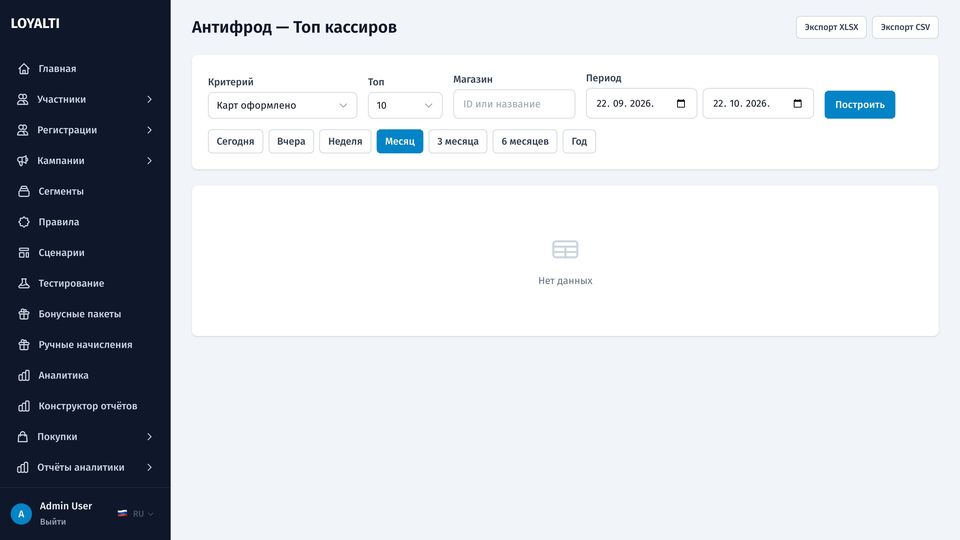Expand the Отчёты аналитики submenu chevron

[149, 467]
